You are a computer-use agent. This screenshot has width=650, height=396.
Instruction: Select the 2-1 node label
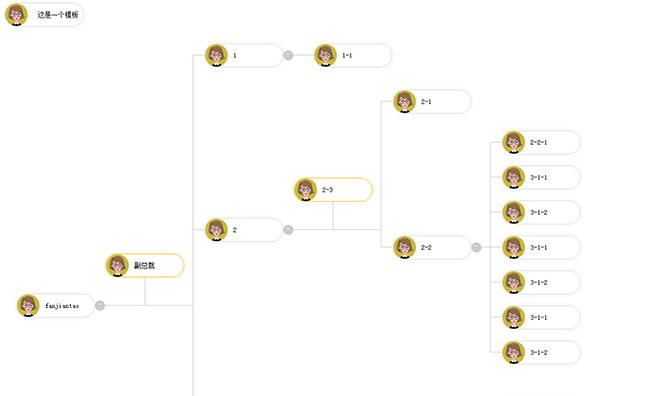[426, 102]
